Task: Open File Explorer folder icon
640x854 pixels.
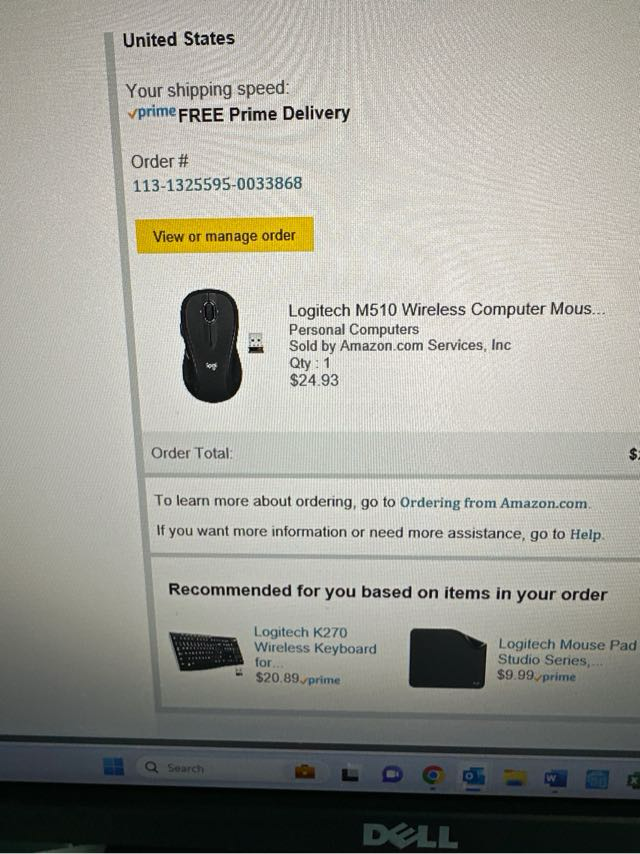Action: coord(514,777)
